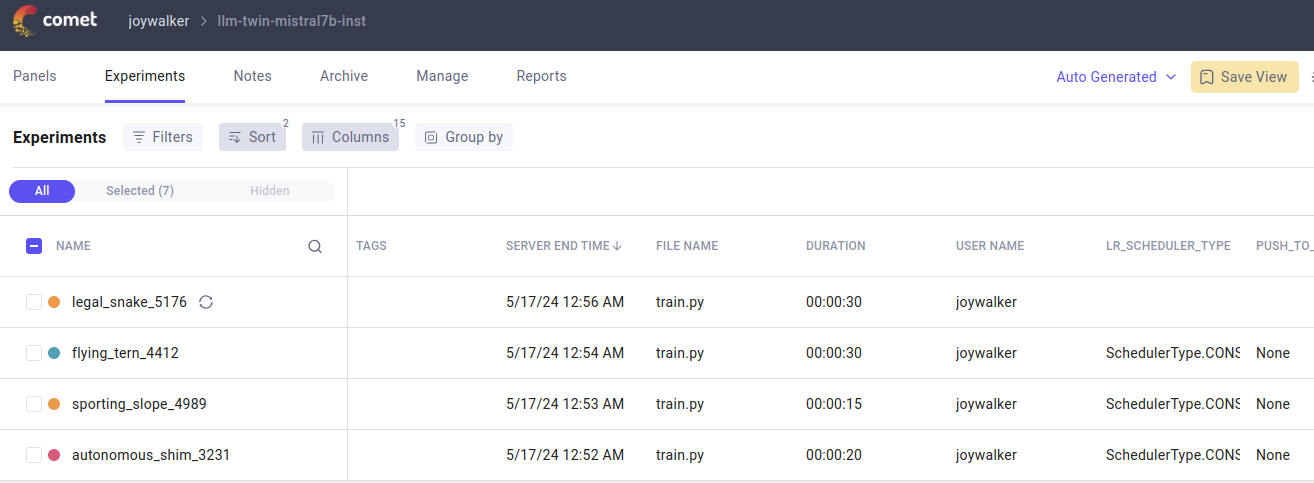Viewport: 1314px width, 483px height.
Task: Check the flying_tern_4412 checkbox
Action: (34, 353)
